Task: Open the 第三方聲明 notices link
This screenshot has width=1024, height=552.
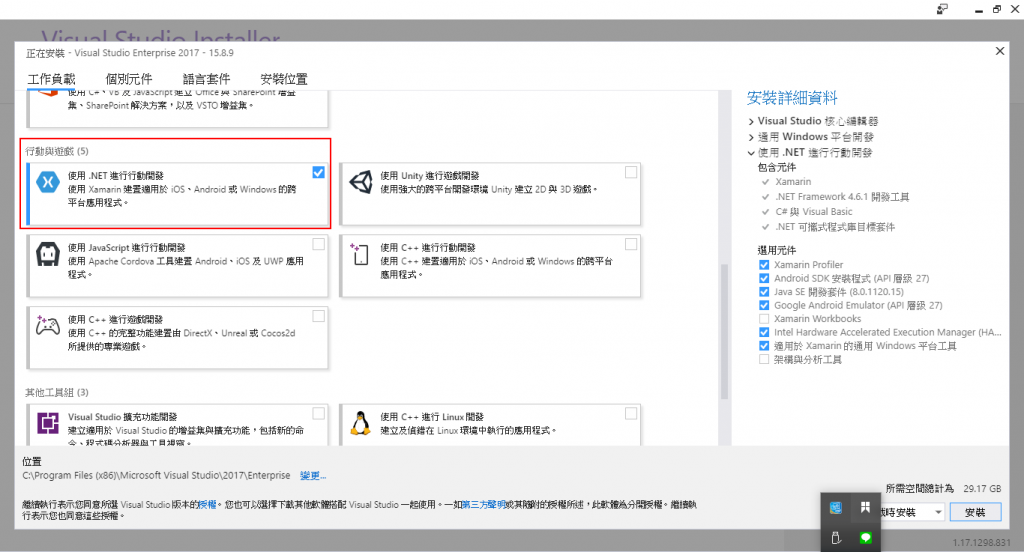Action: click(x=484, y=504)
